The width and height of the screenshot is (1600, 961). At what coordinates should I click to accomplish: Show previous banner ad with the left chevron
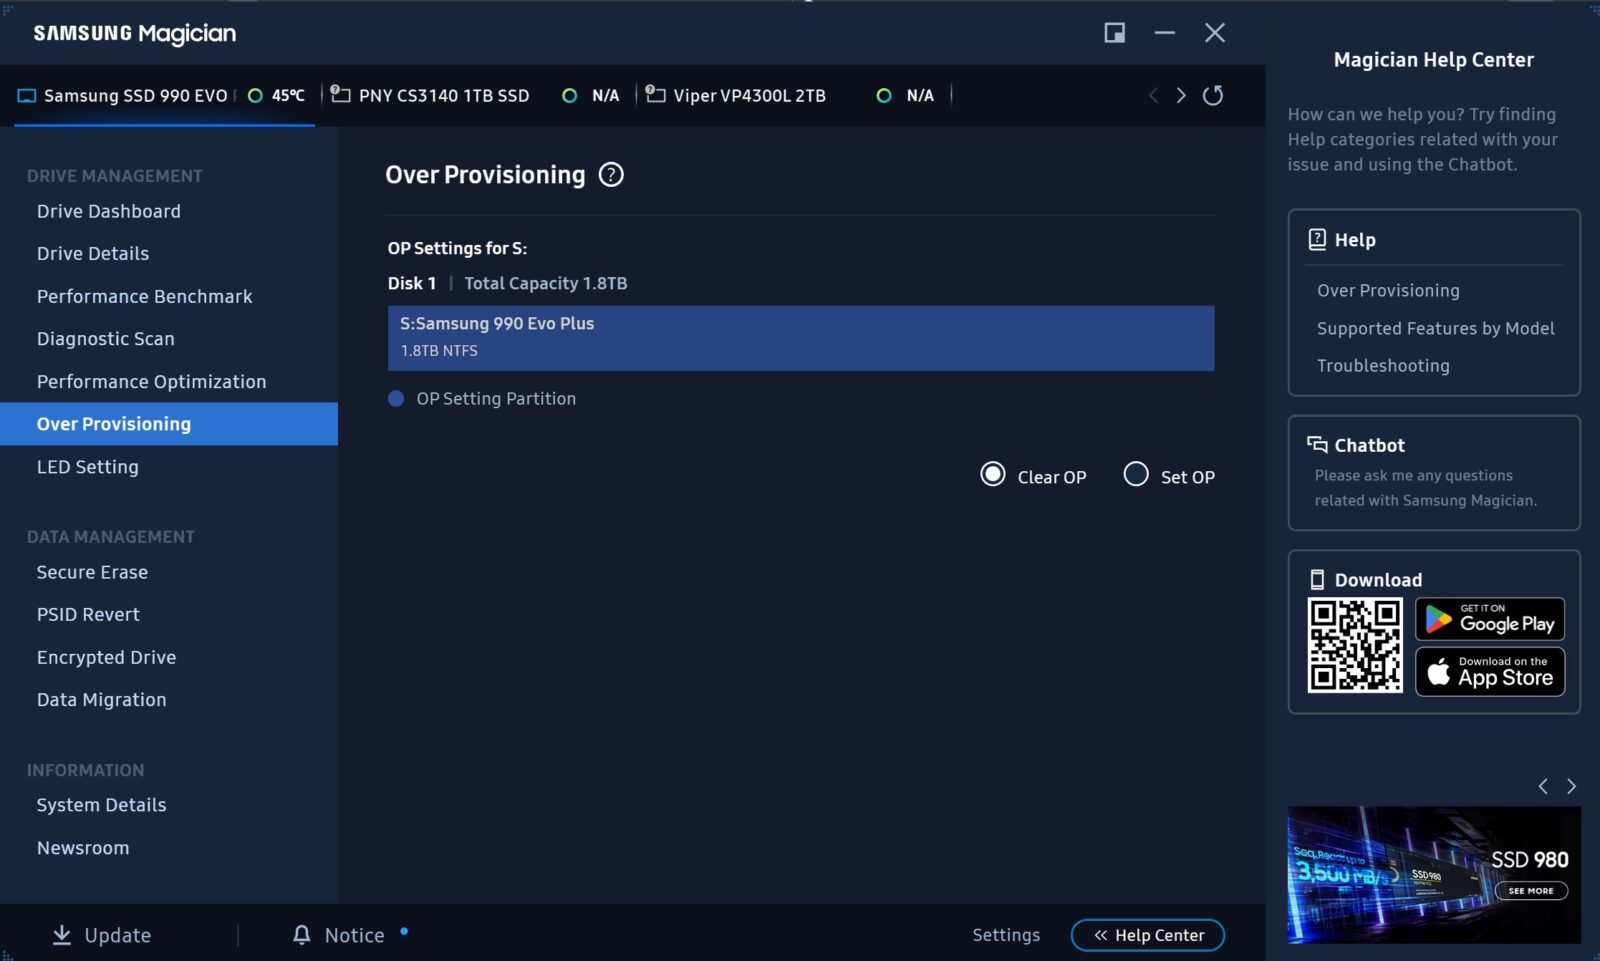1543,786
